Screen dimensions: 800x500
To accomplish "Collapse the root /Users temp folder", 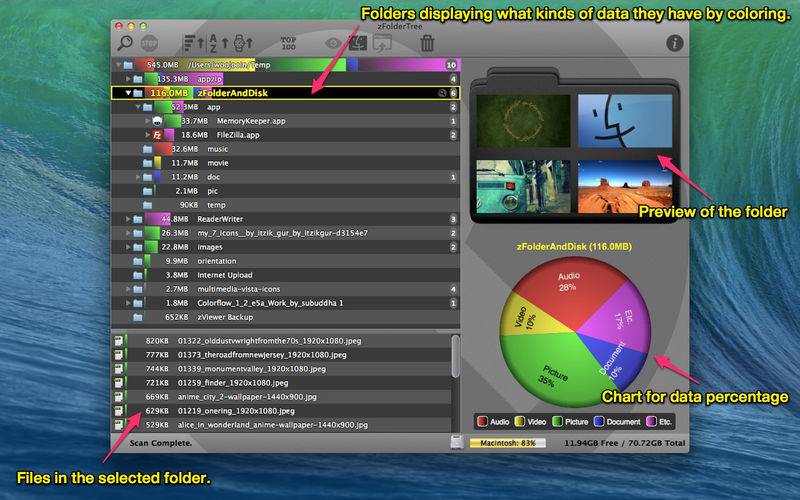I will click(x=118, y=65).
